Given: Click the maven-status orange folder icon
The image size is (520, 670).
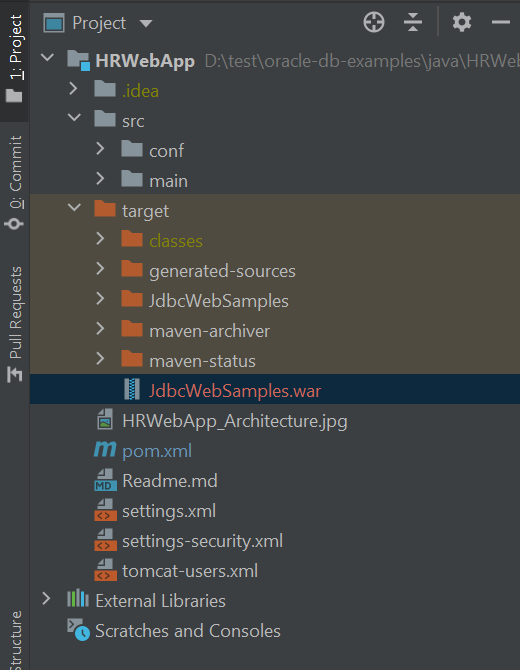Looking at the screenshot, I should pyautogui.click(x=132, y=359).
